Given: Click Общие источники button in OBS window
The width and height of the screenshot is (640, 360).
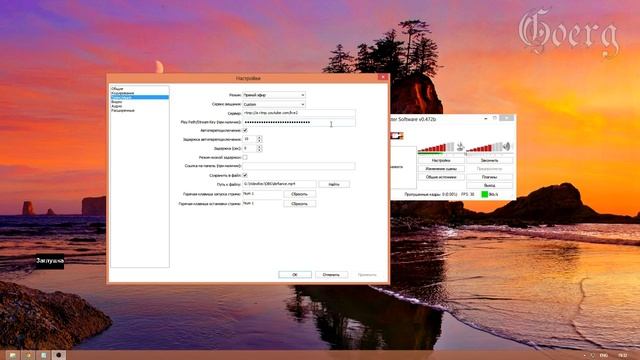Looking at the screenshot, I should point(441,177).
